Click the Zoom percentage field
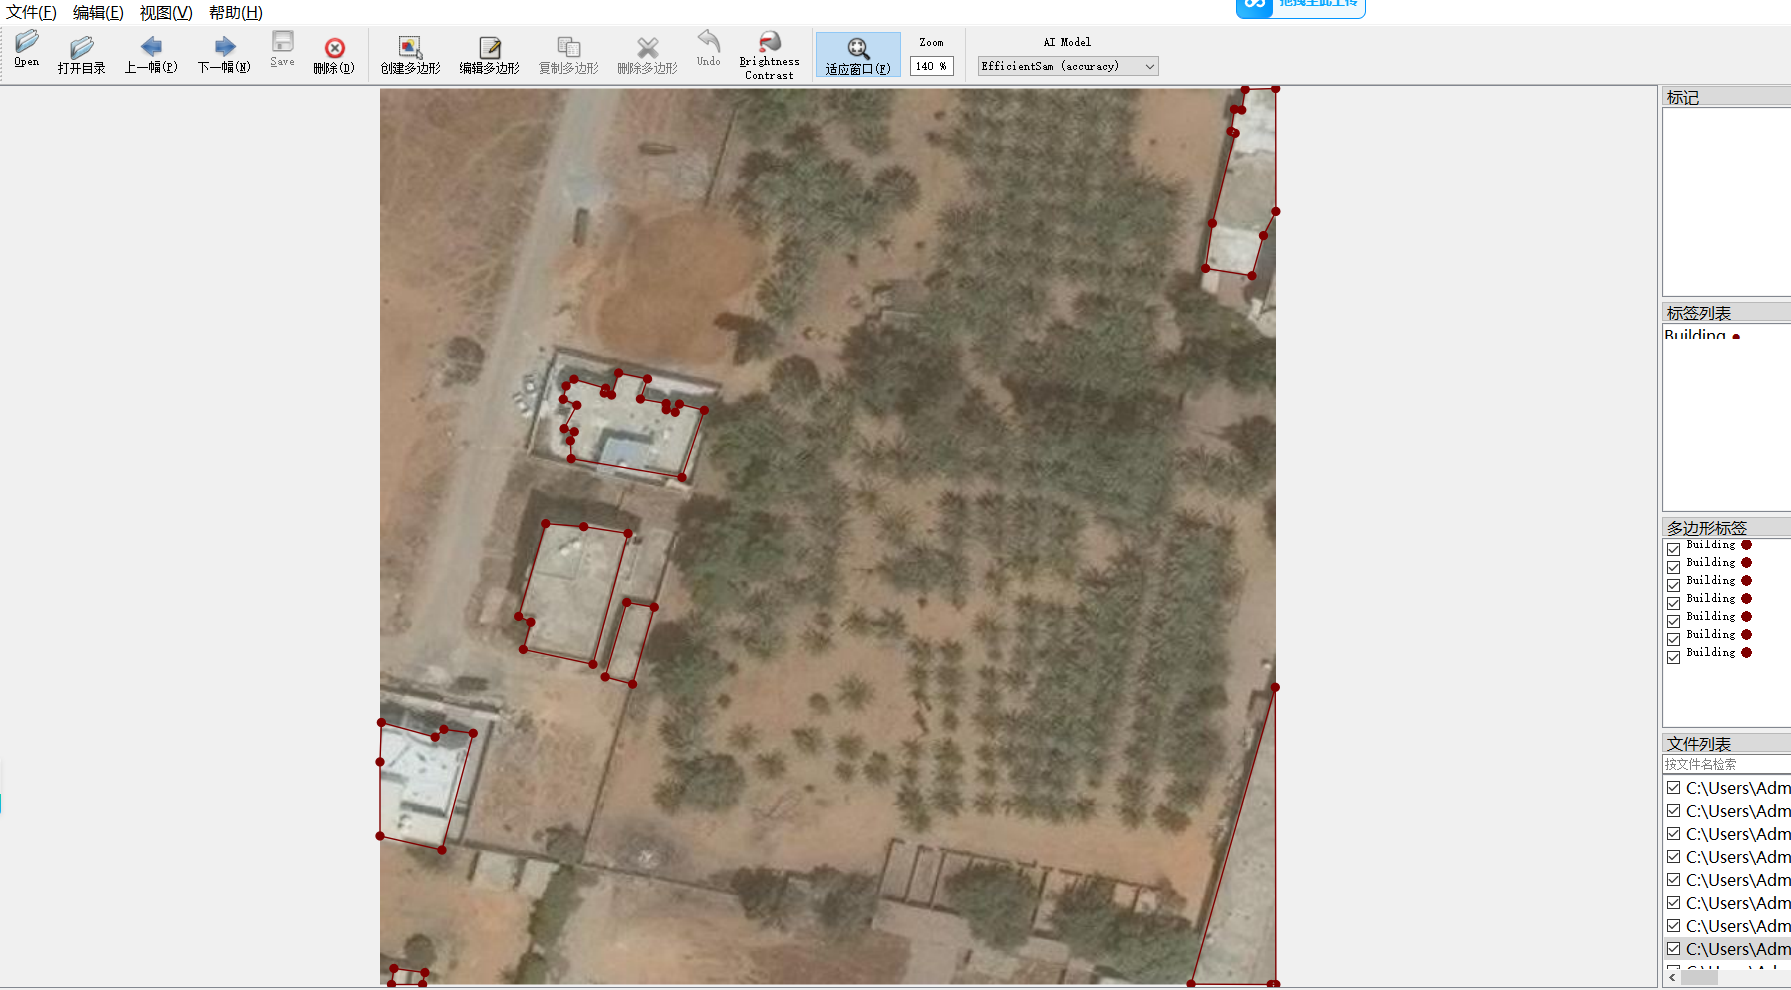1791x990 pixels. pos(931,66)
